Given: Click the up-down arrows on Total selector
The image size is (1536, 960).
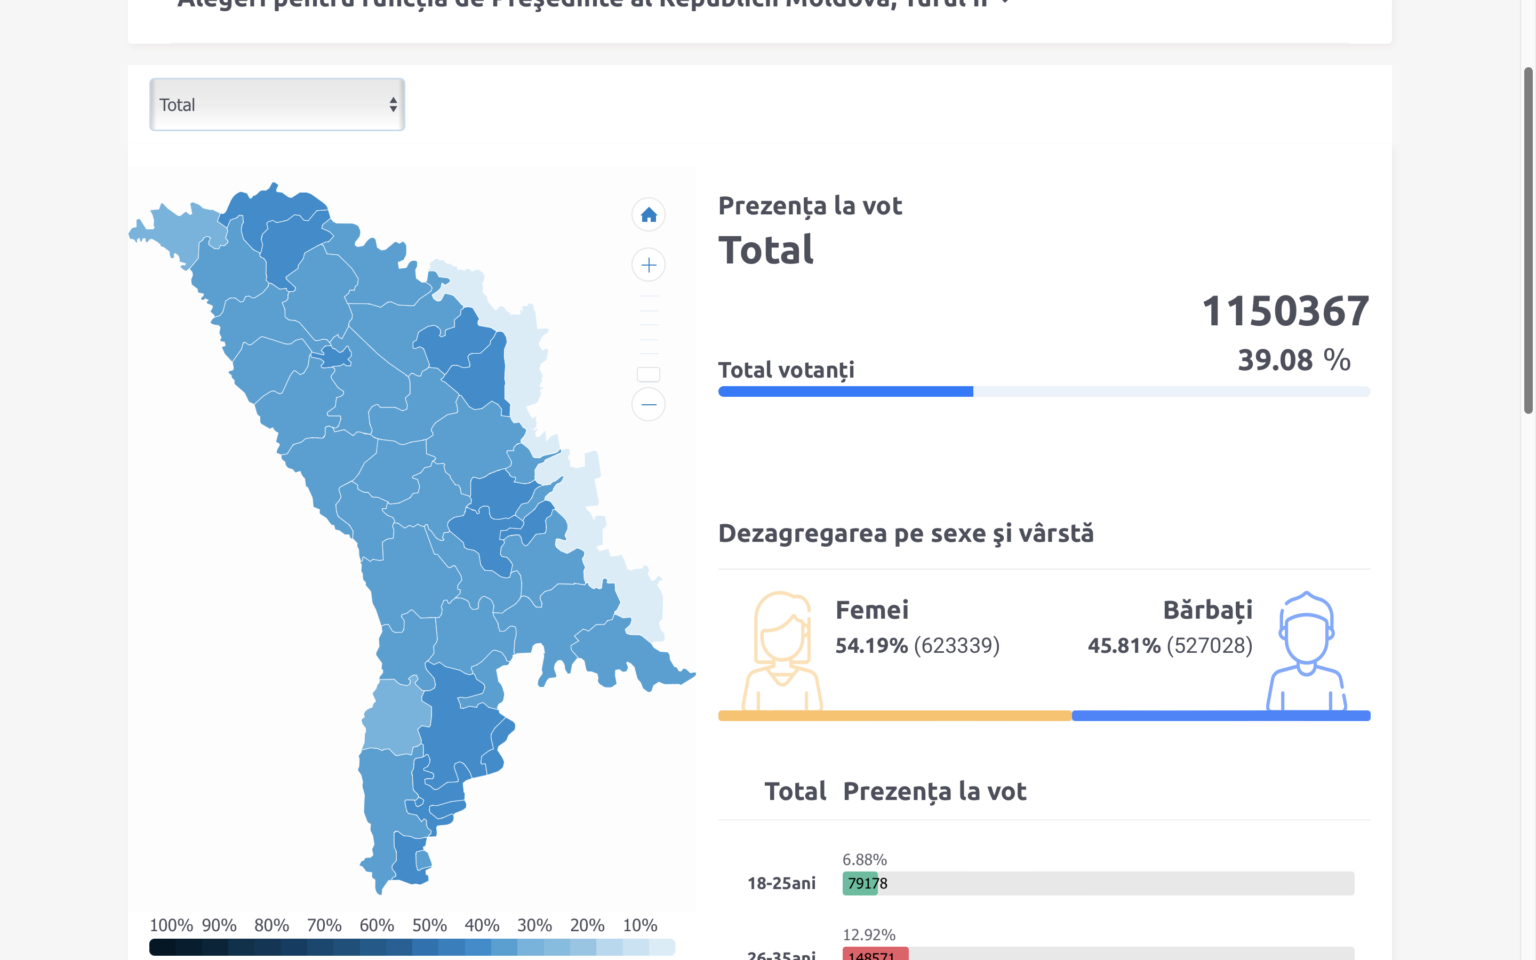Looking at the screenshot, I should (393, 105).
